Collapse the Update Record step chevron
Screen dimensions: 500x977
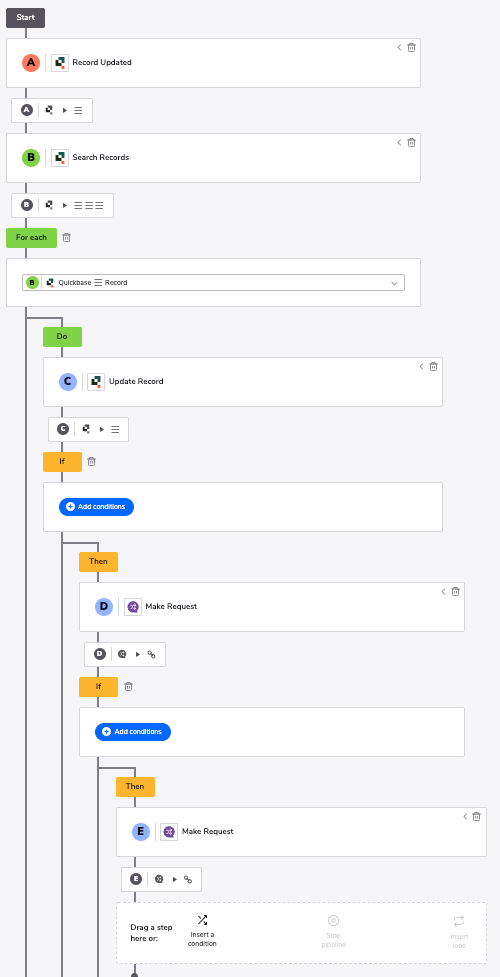tap(421, 366)
